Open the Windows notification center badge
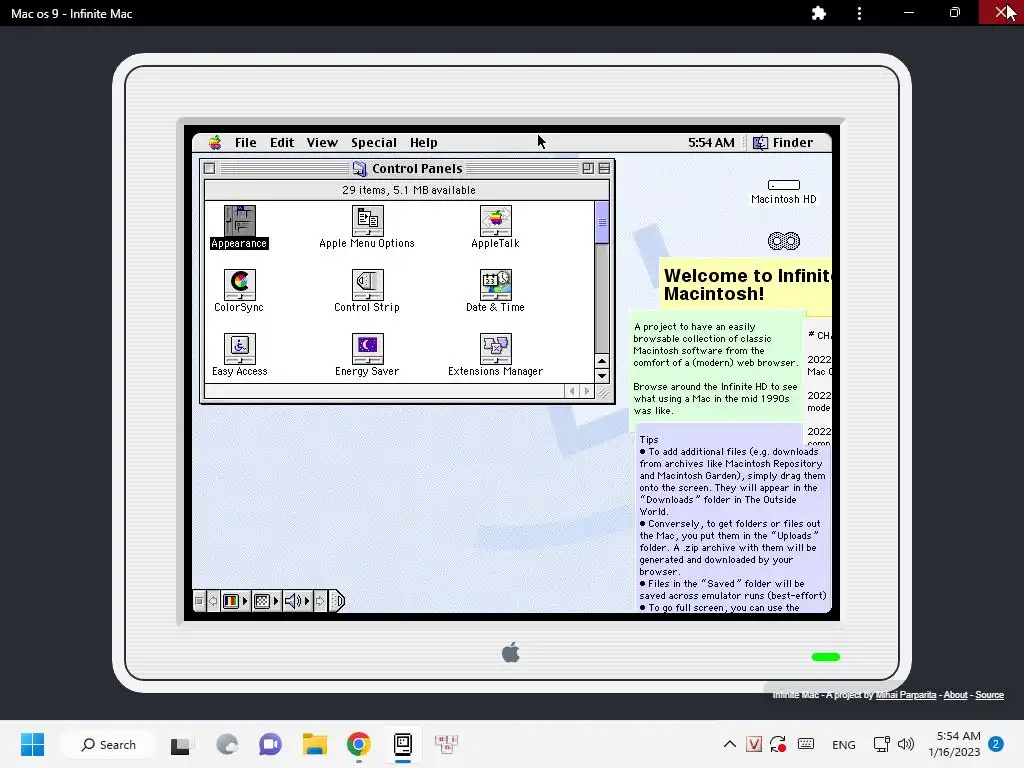This screenshot has width=1024, height=768. point(996,744)
